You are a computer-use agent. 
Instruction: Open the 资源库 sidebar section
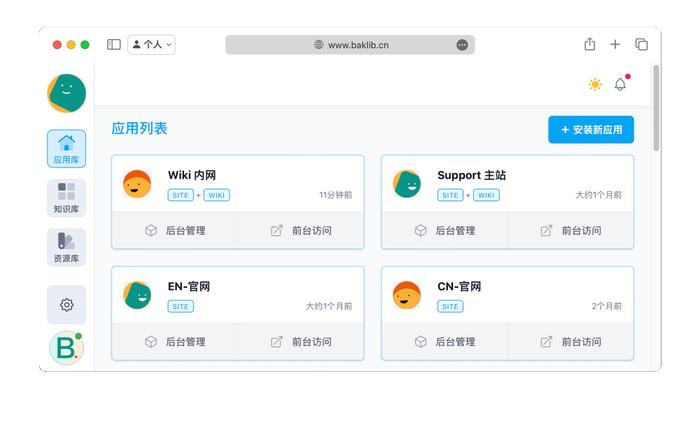[67, 247]
